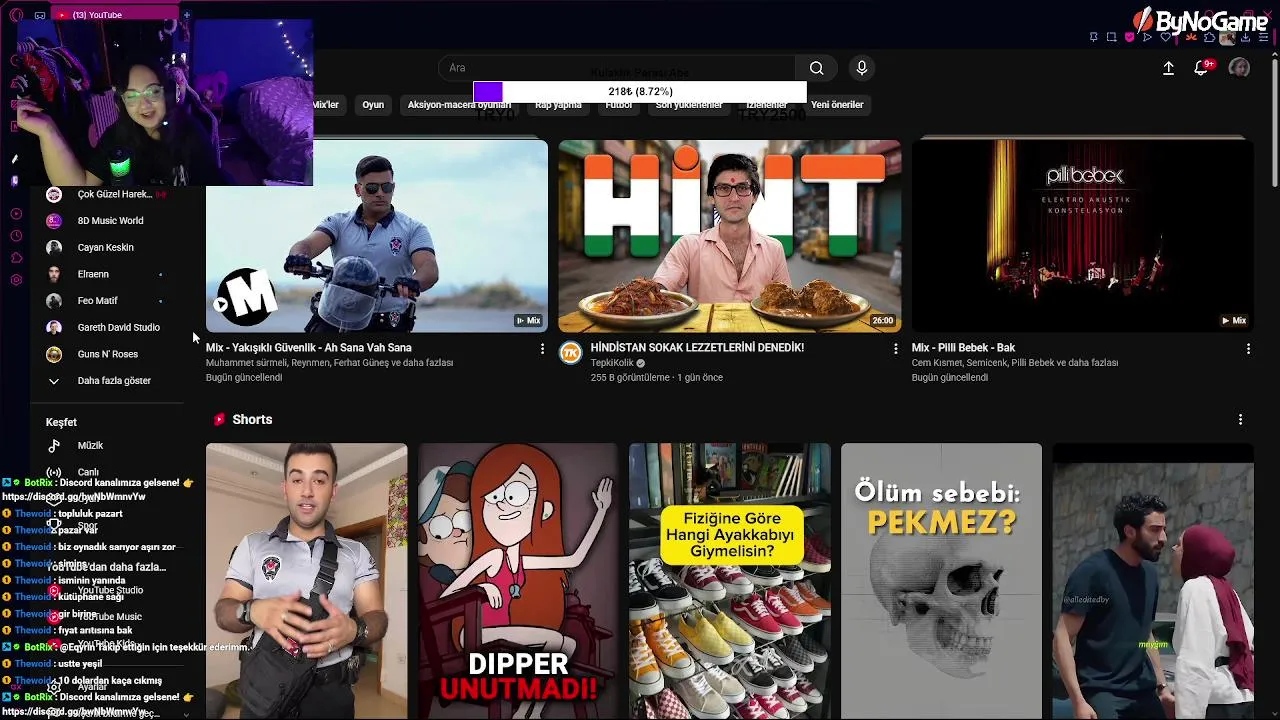Image resolution: width=1280 pixels, height=720 pixels.
Task: Open the browser easy setup menu icon
Action: point(1264,37)
